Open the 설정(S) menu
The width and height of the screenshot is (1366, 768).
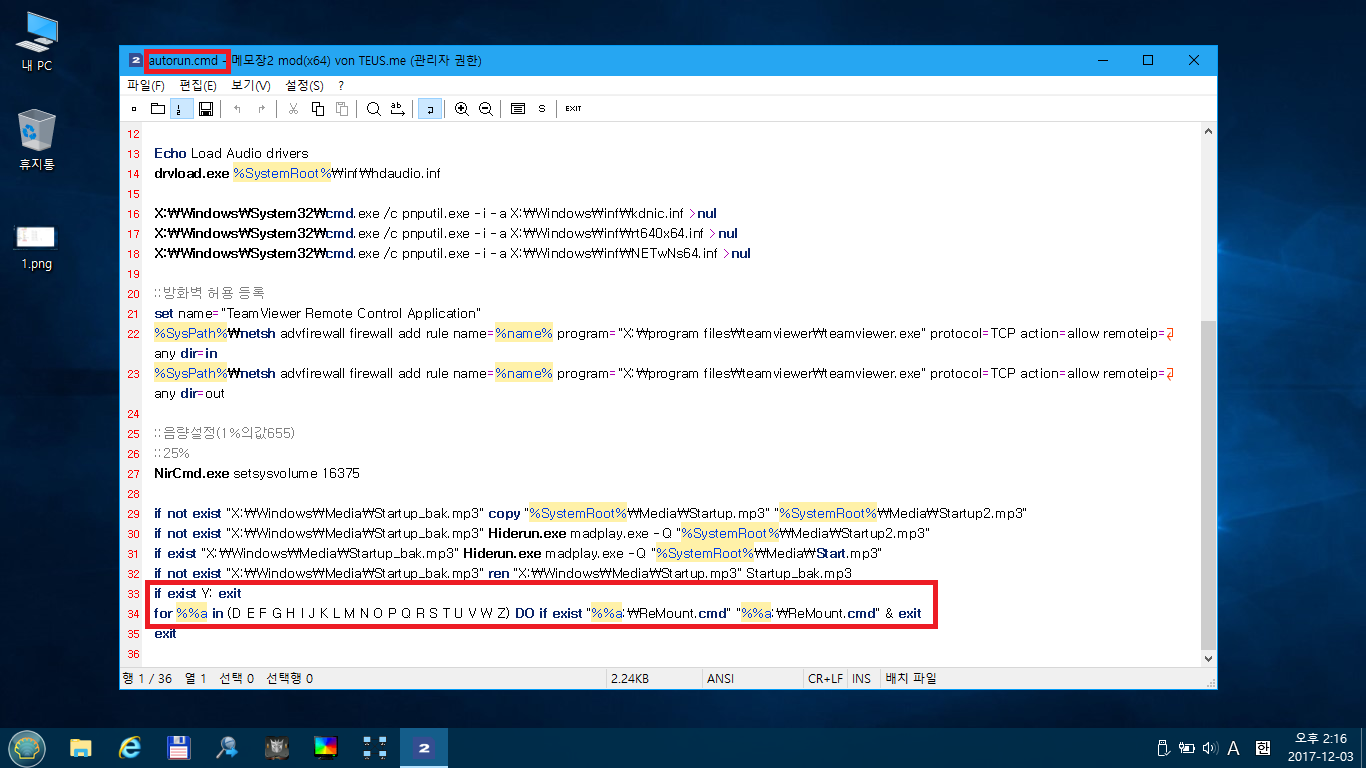304,86
